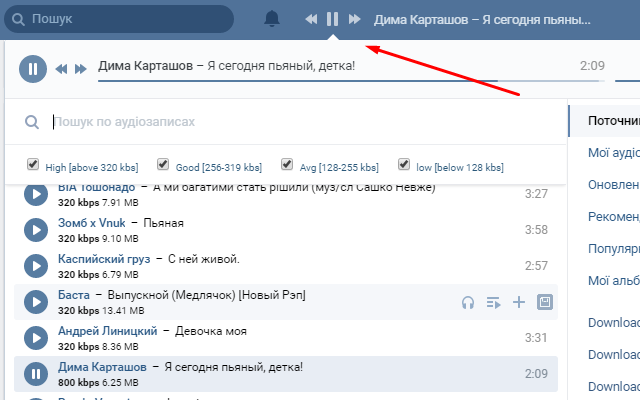
Task: Uncheck the High [above 320 kbs] filter
Action: tap(33, 164)
